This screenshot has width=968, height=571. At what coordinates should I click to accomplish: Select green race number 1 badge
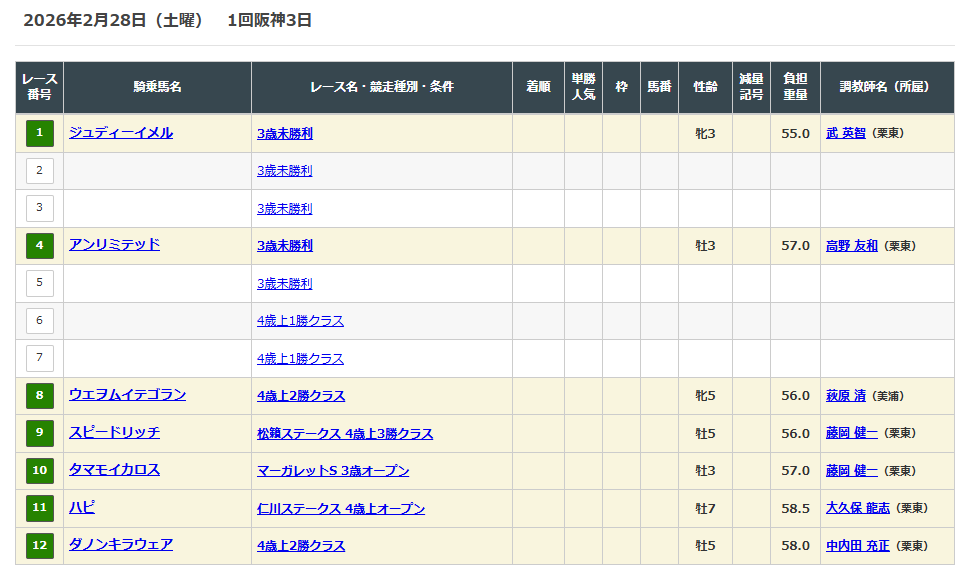(40, 133)
